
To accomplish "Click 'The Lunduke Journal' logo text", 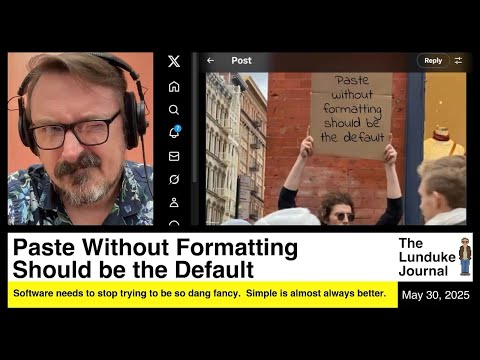I will 427,257.
